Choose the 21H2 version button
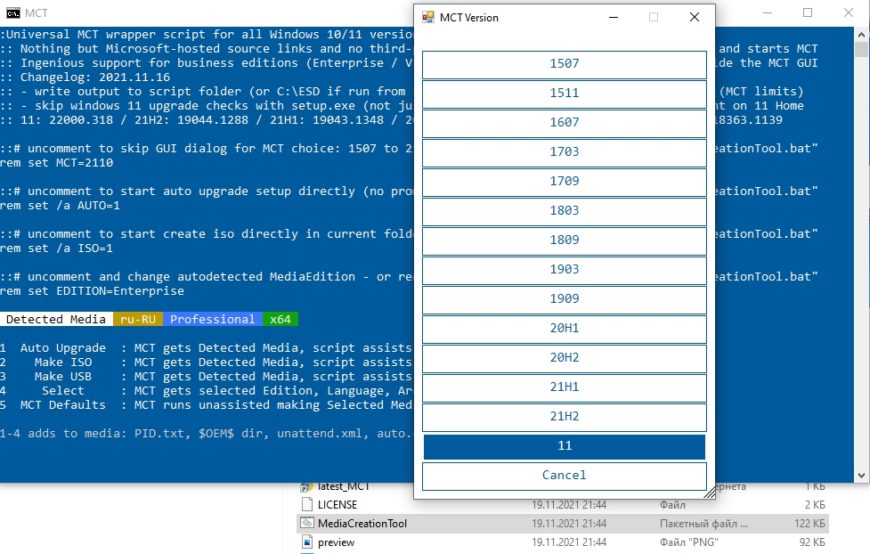The height and width of the screenshot is (554, 870). click(x=564, y=417)
